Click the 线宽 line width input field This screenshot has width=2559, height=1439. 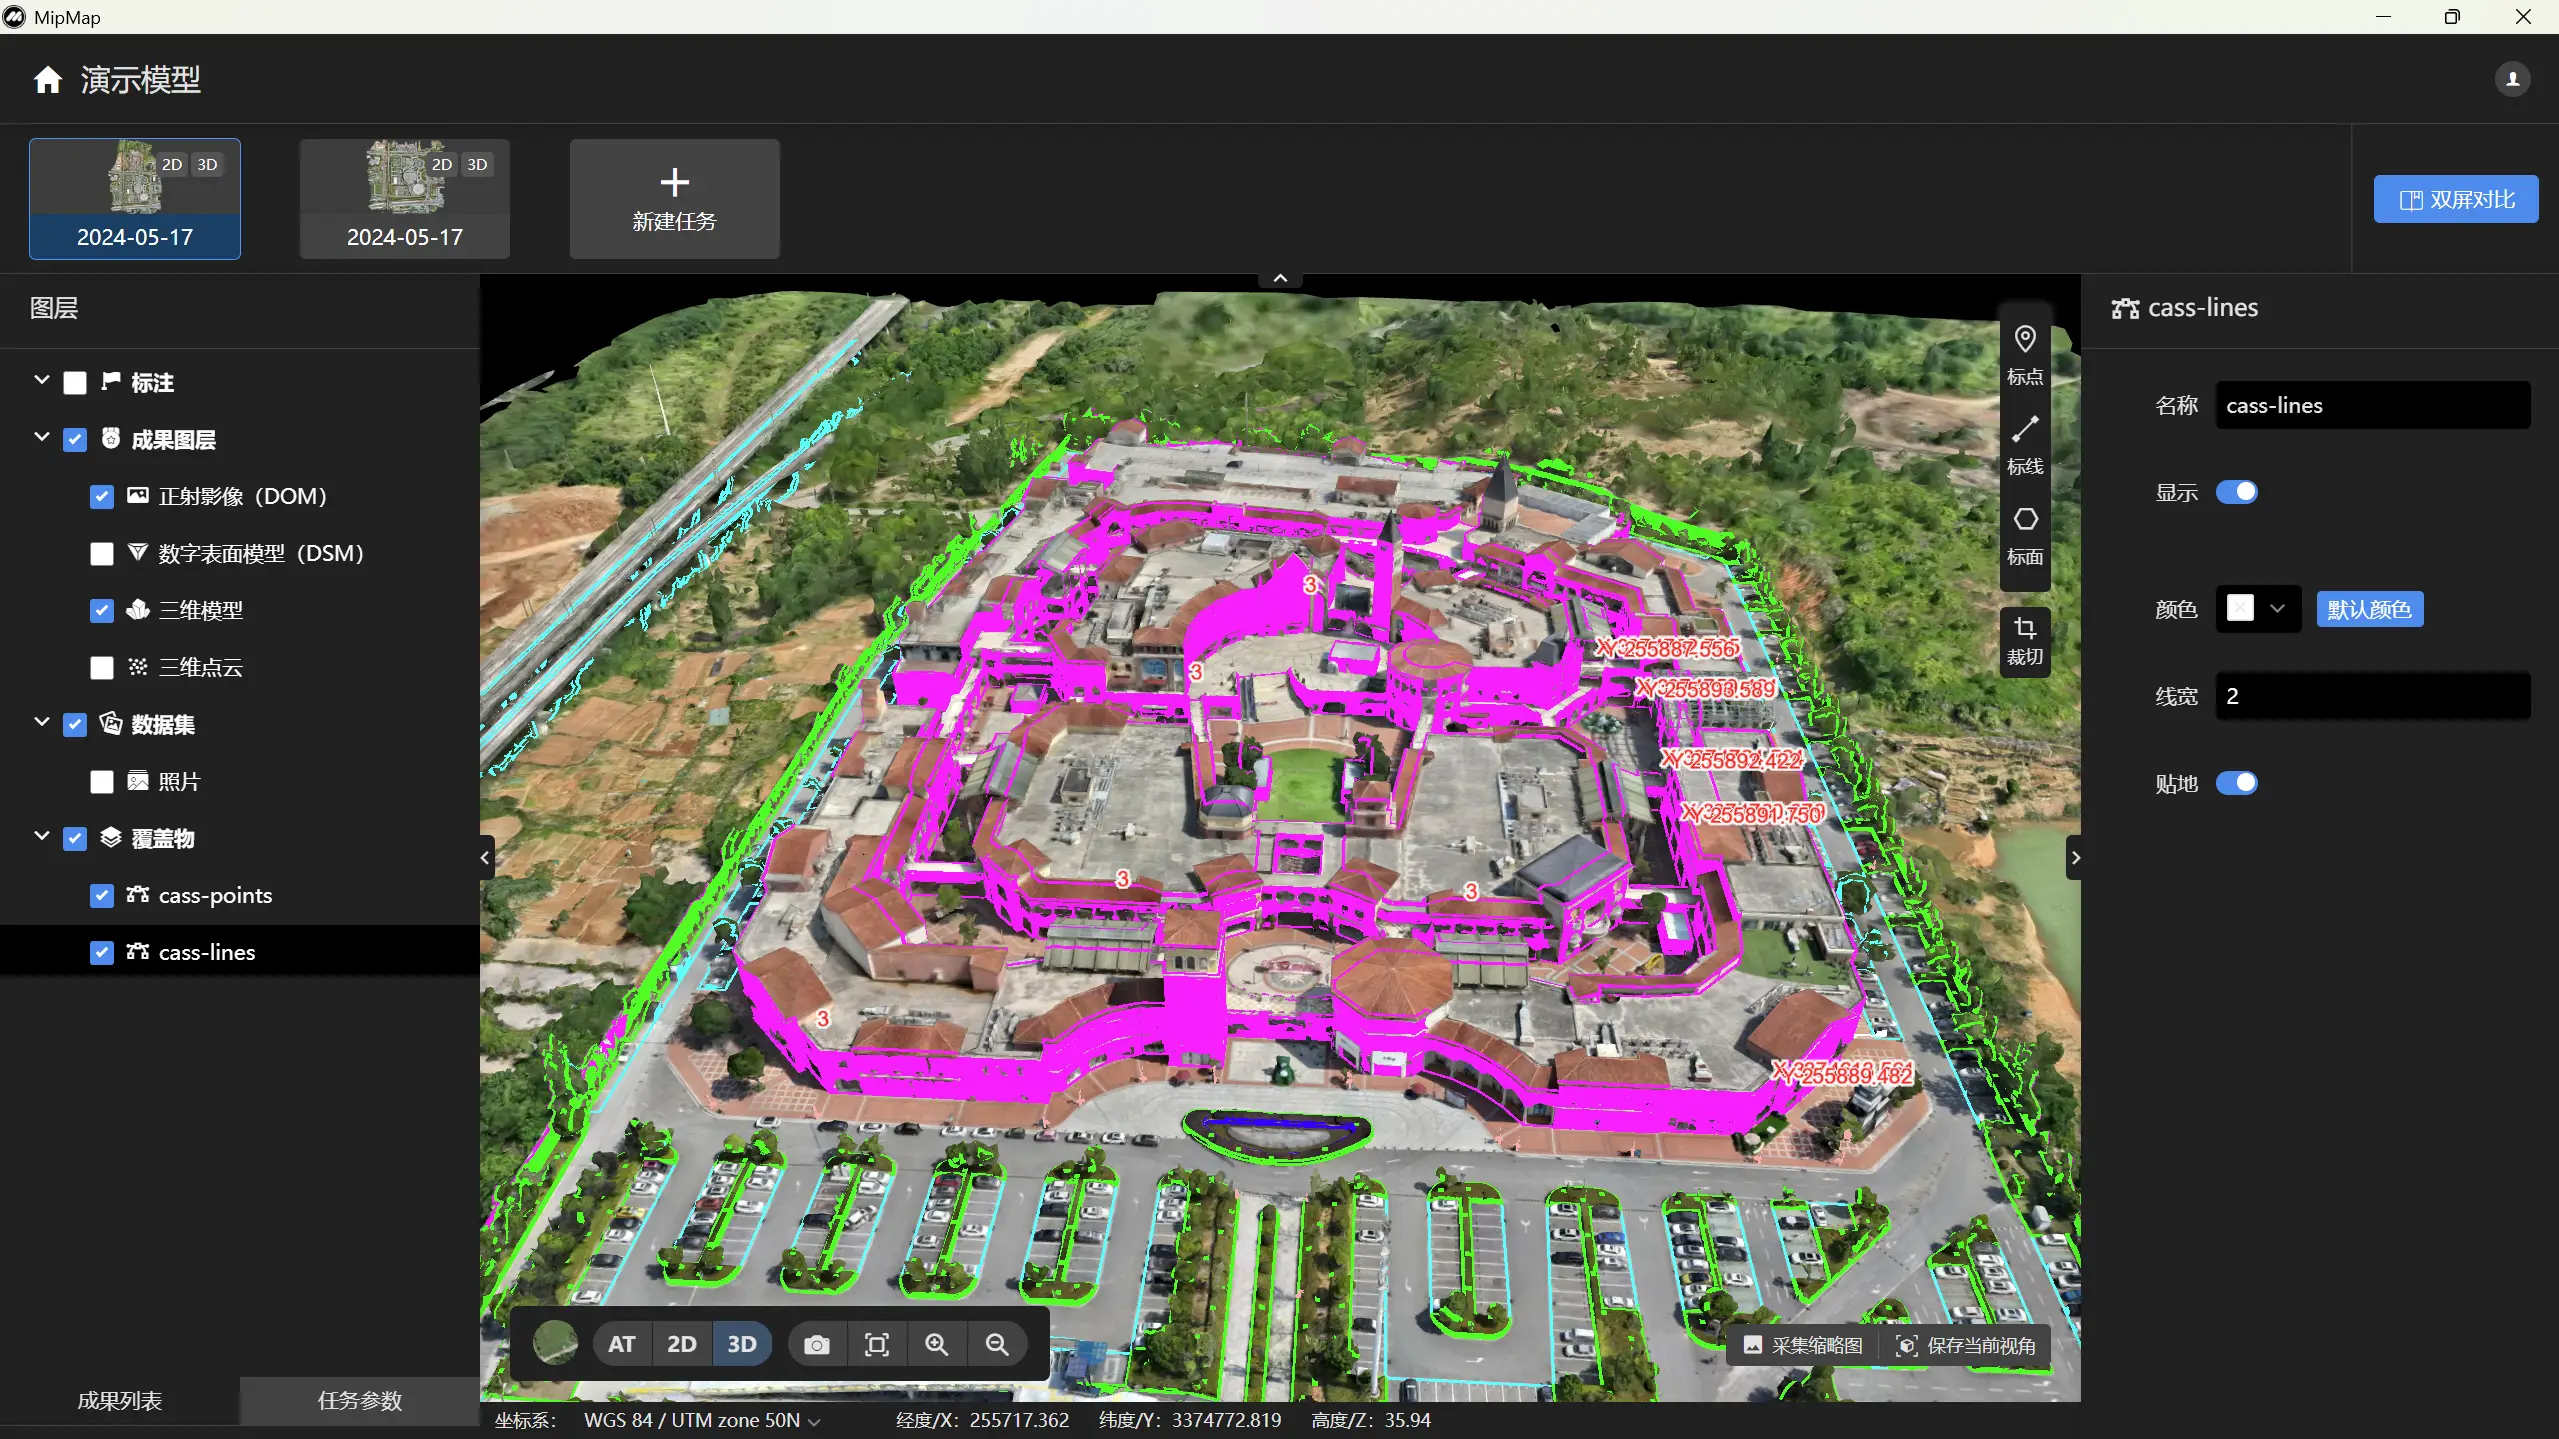[x=2371, y=696]
